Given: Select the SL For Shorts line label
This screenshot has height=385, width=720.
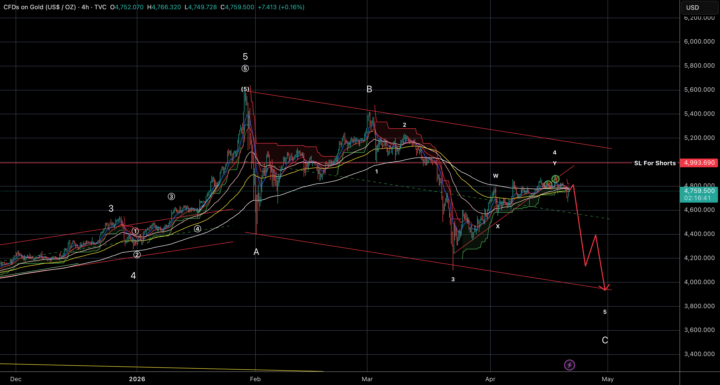Looking at the screenshot, I should pyautogui.click(x=654, y=163).
